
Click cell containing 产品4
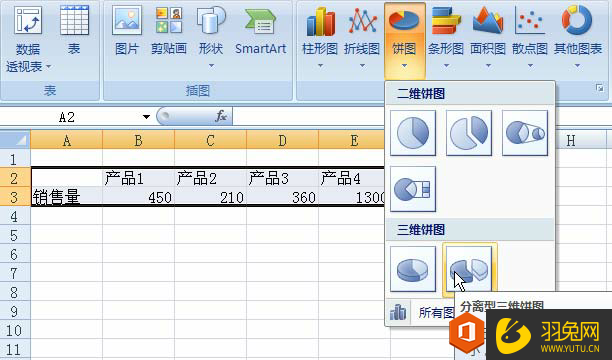click(x=352, y=178)
